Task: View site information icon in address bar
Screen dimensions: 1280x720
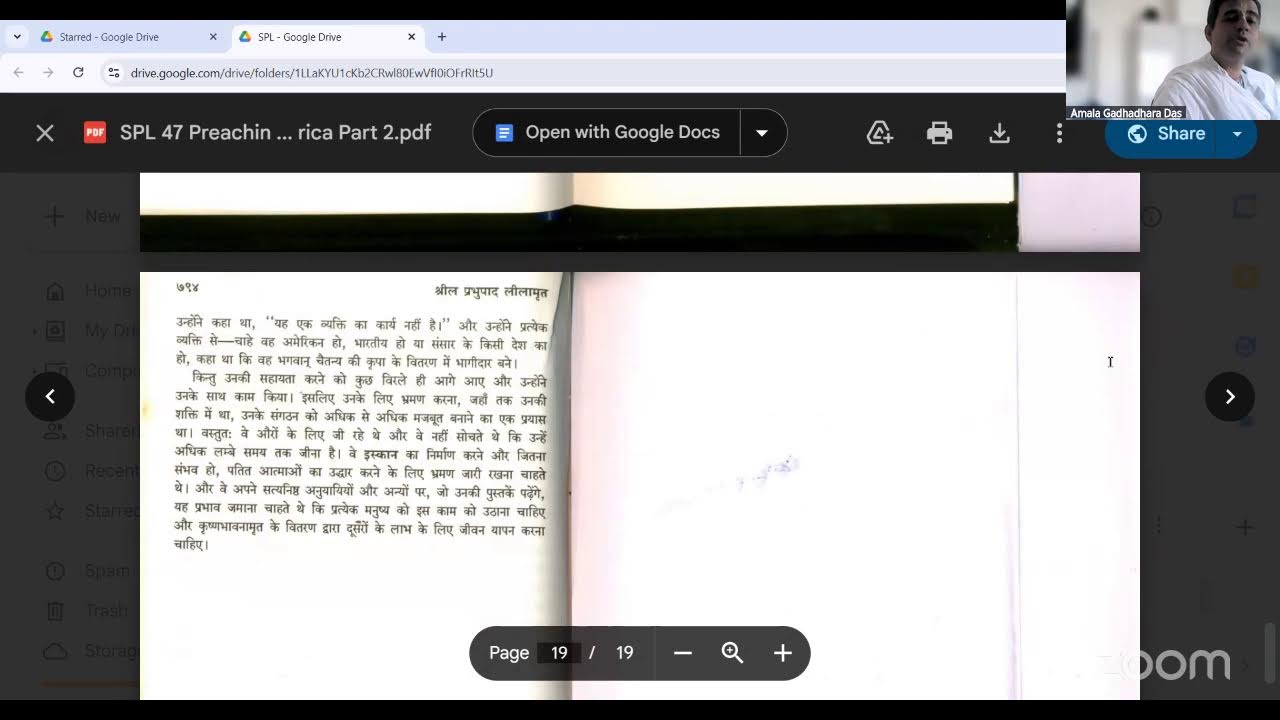Action: (x=113, y=72)
